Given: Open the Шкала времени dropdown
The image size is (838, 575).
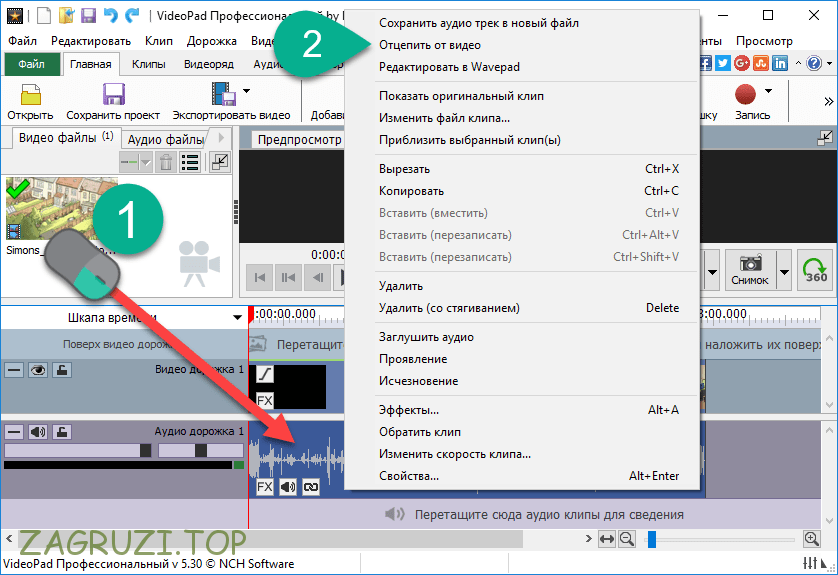Looking at the screenshot, I should coord(237,318).
